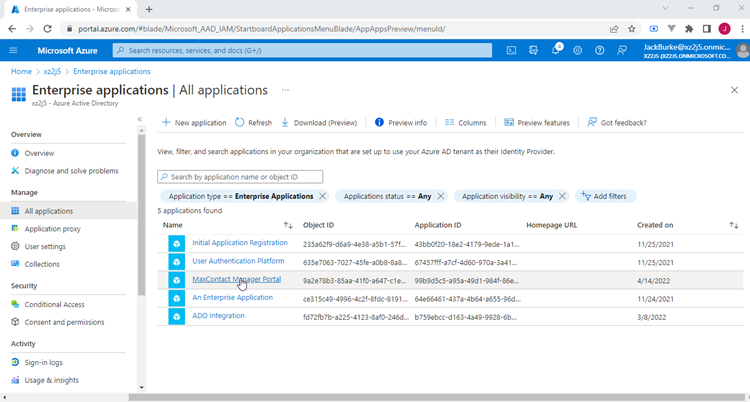Remove the Applications status filter
750x402 pixels.
tap(441, 196)
